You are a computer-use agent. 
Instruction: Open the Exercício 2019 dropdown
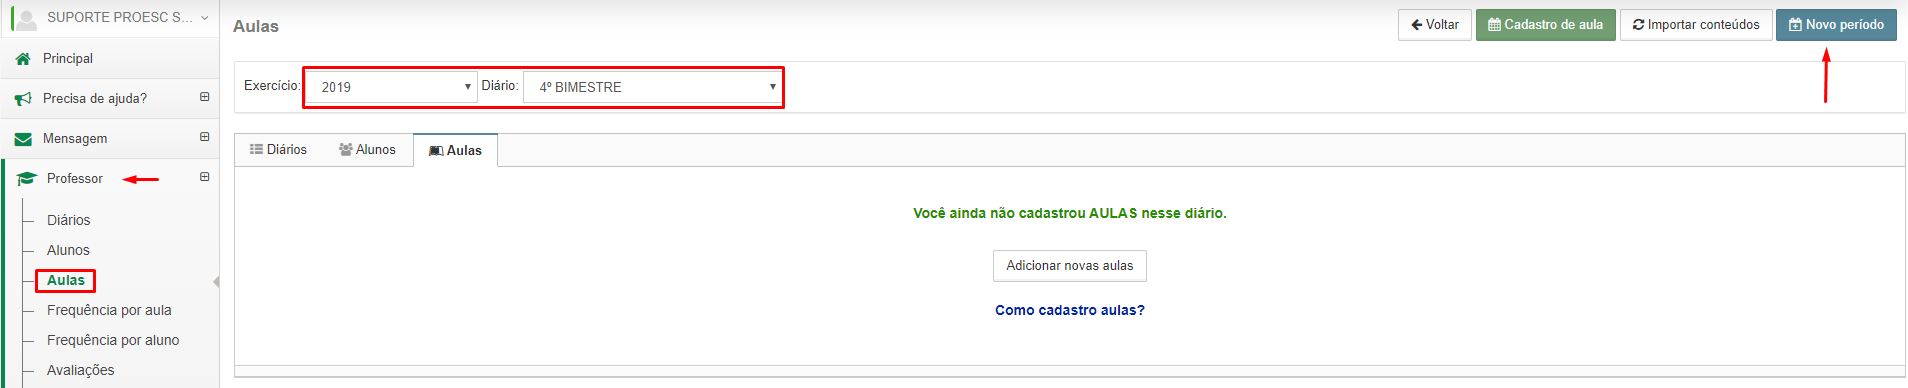391,87
